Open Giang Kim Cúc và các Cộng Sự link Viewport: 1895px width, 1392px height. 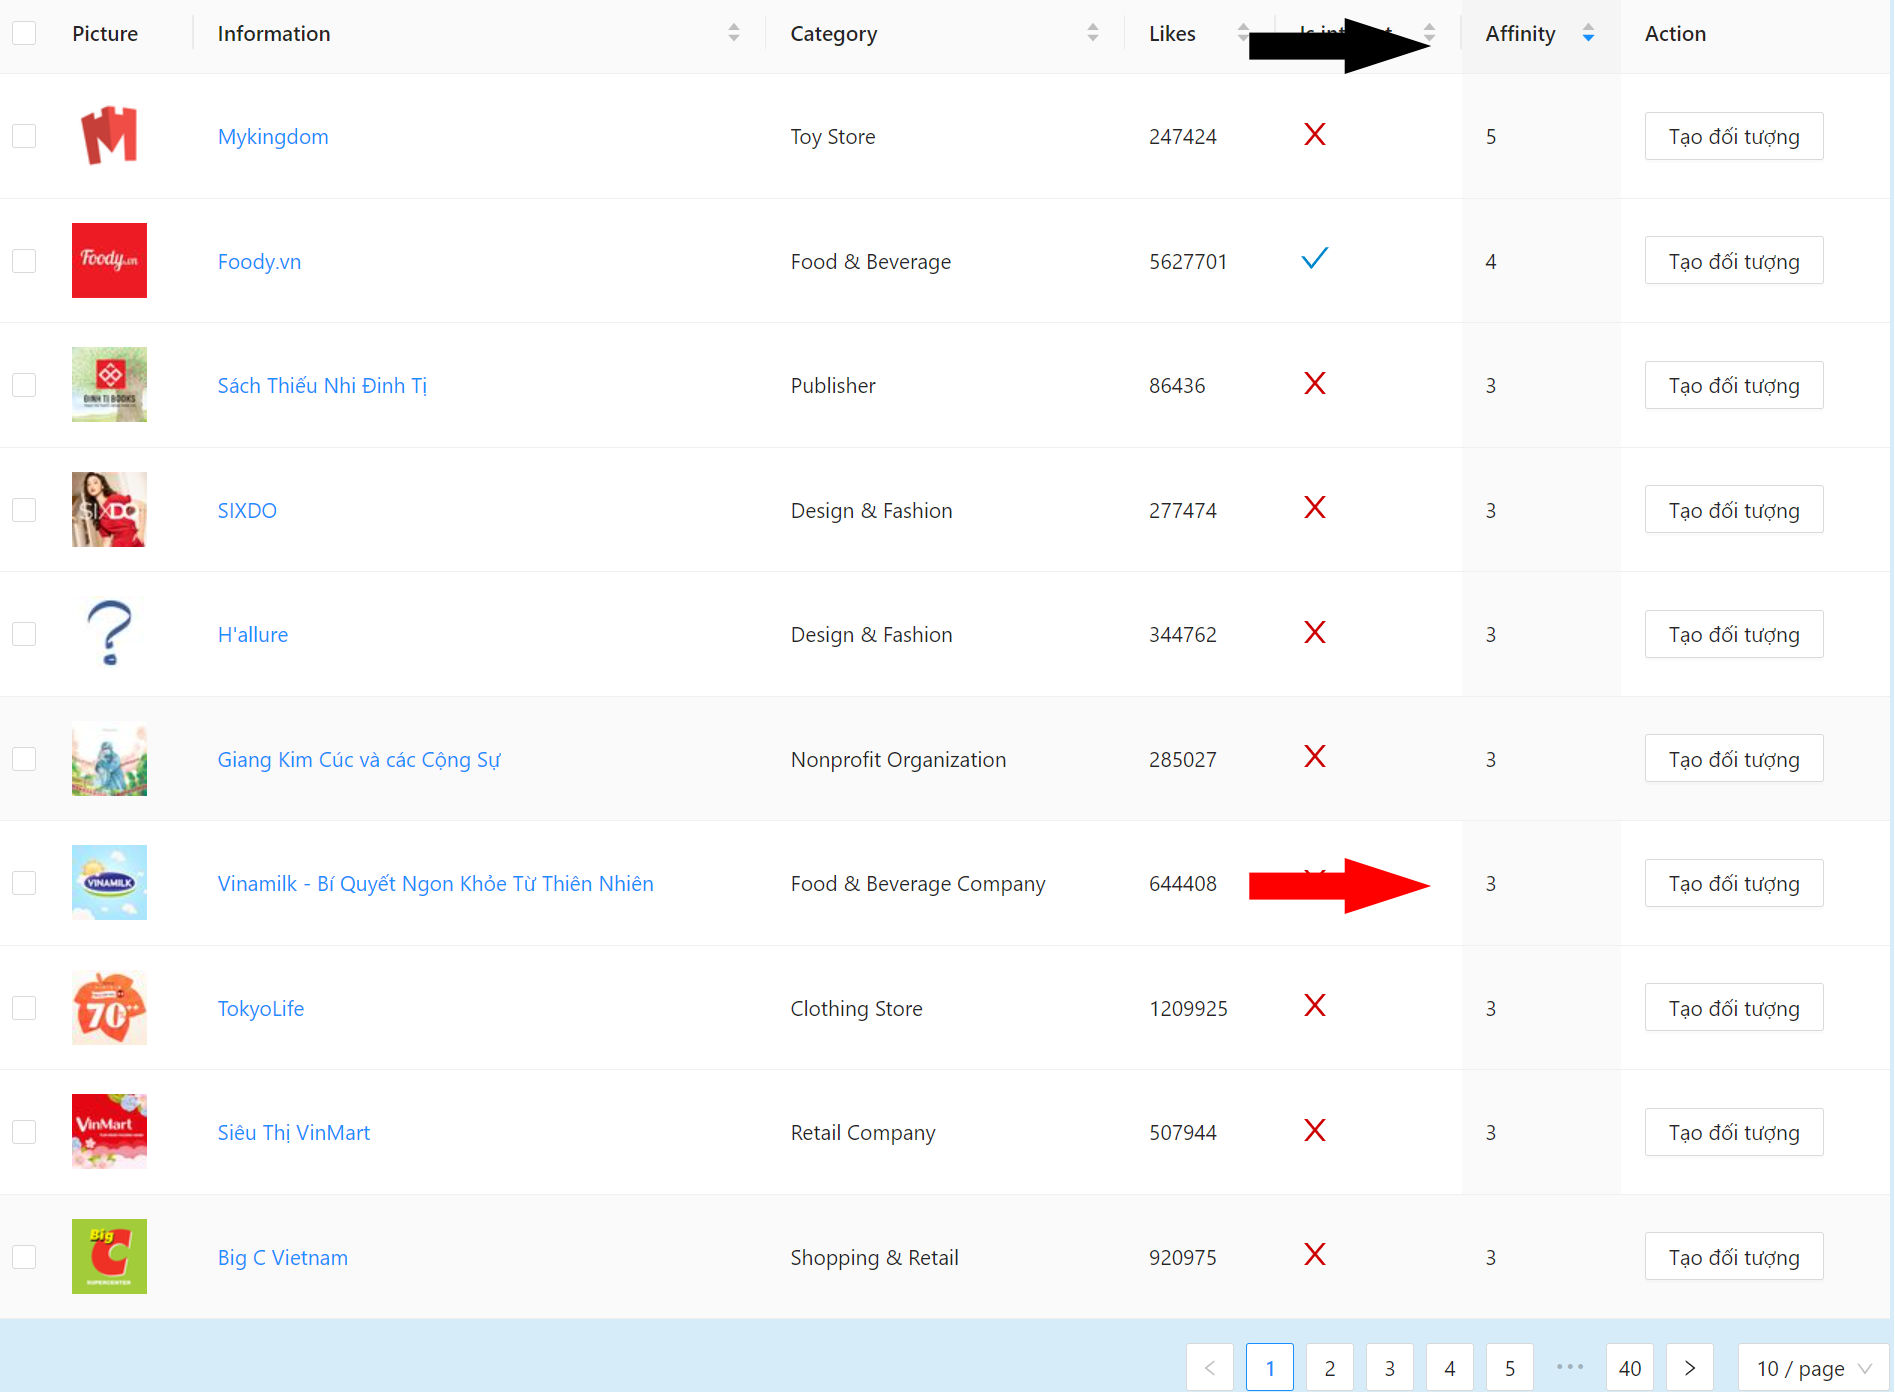pos(359,759)
